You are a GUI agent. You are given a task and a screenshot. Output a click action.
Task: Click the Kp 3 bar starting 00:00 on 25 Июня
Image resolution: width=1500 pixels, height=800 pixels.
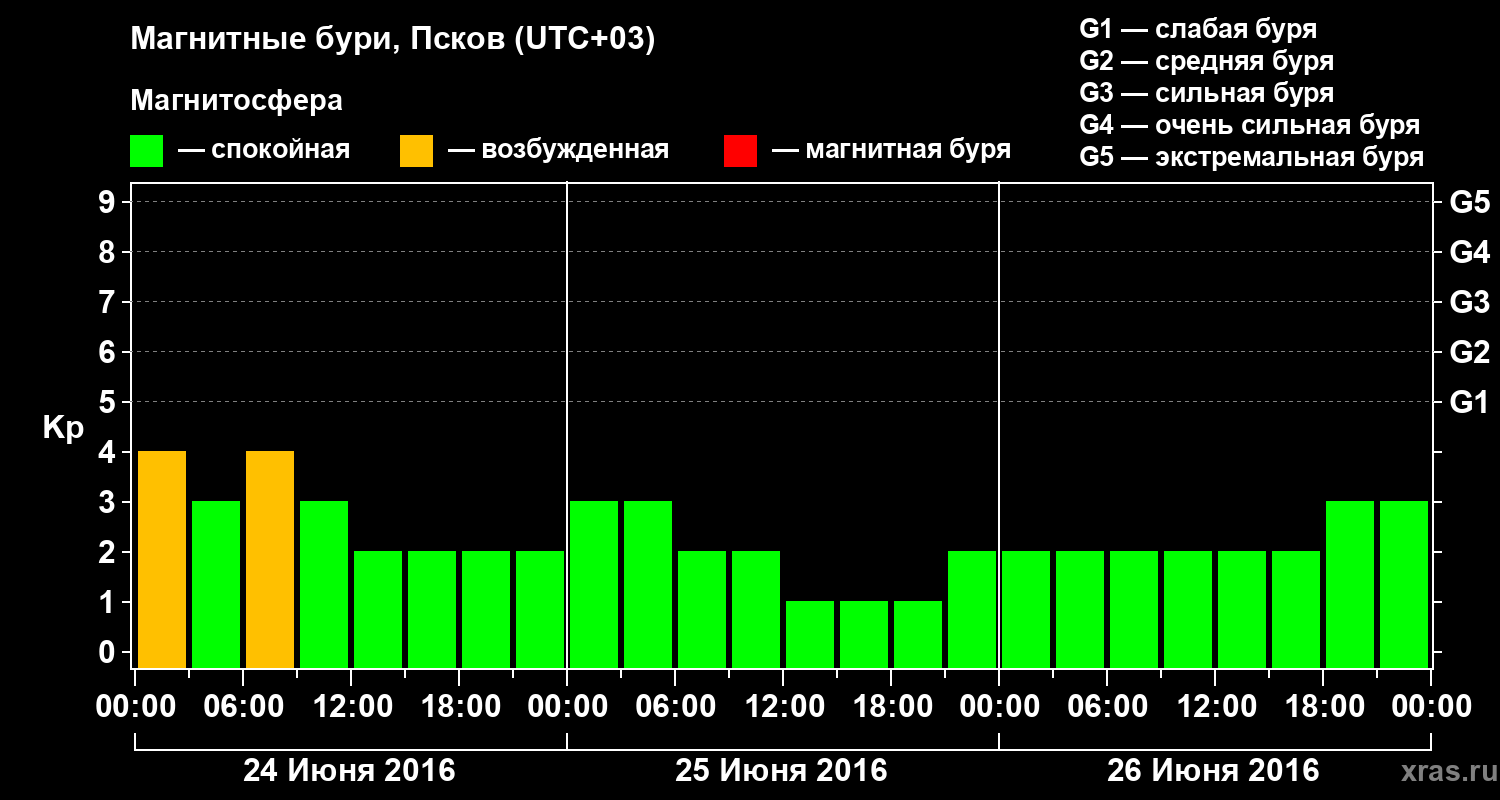point(594,584)
